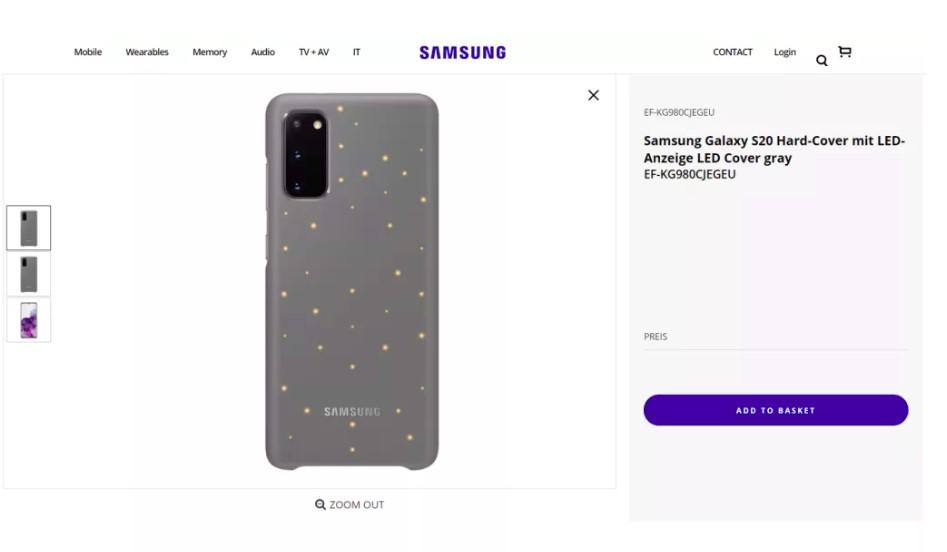Open the search magnifier icon in header
The image size is (947, 552).
821,61
